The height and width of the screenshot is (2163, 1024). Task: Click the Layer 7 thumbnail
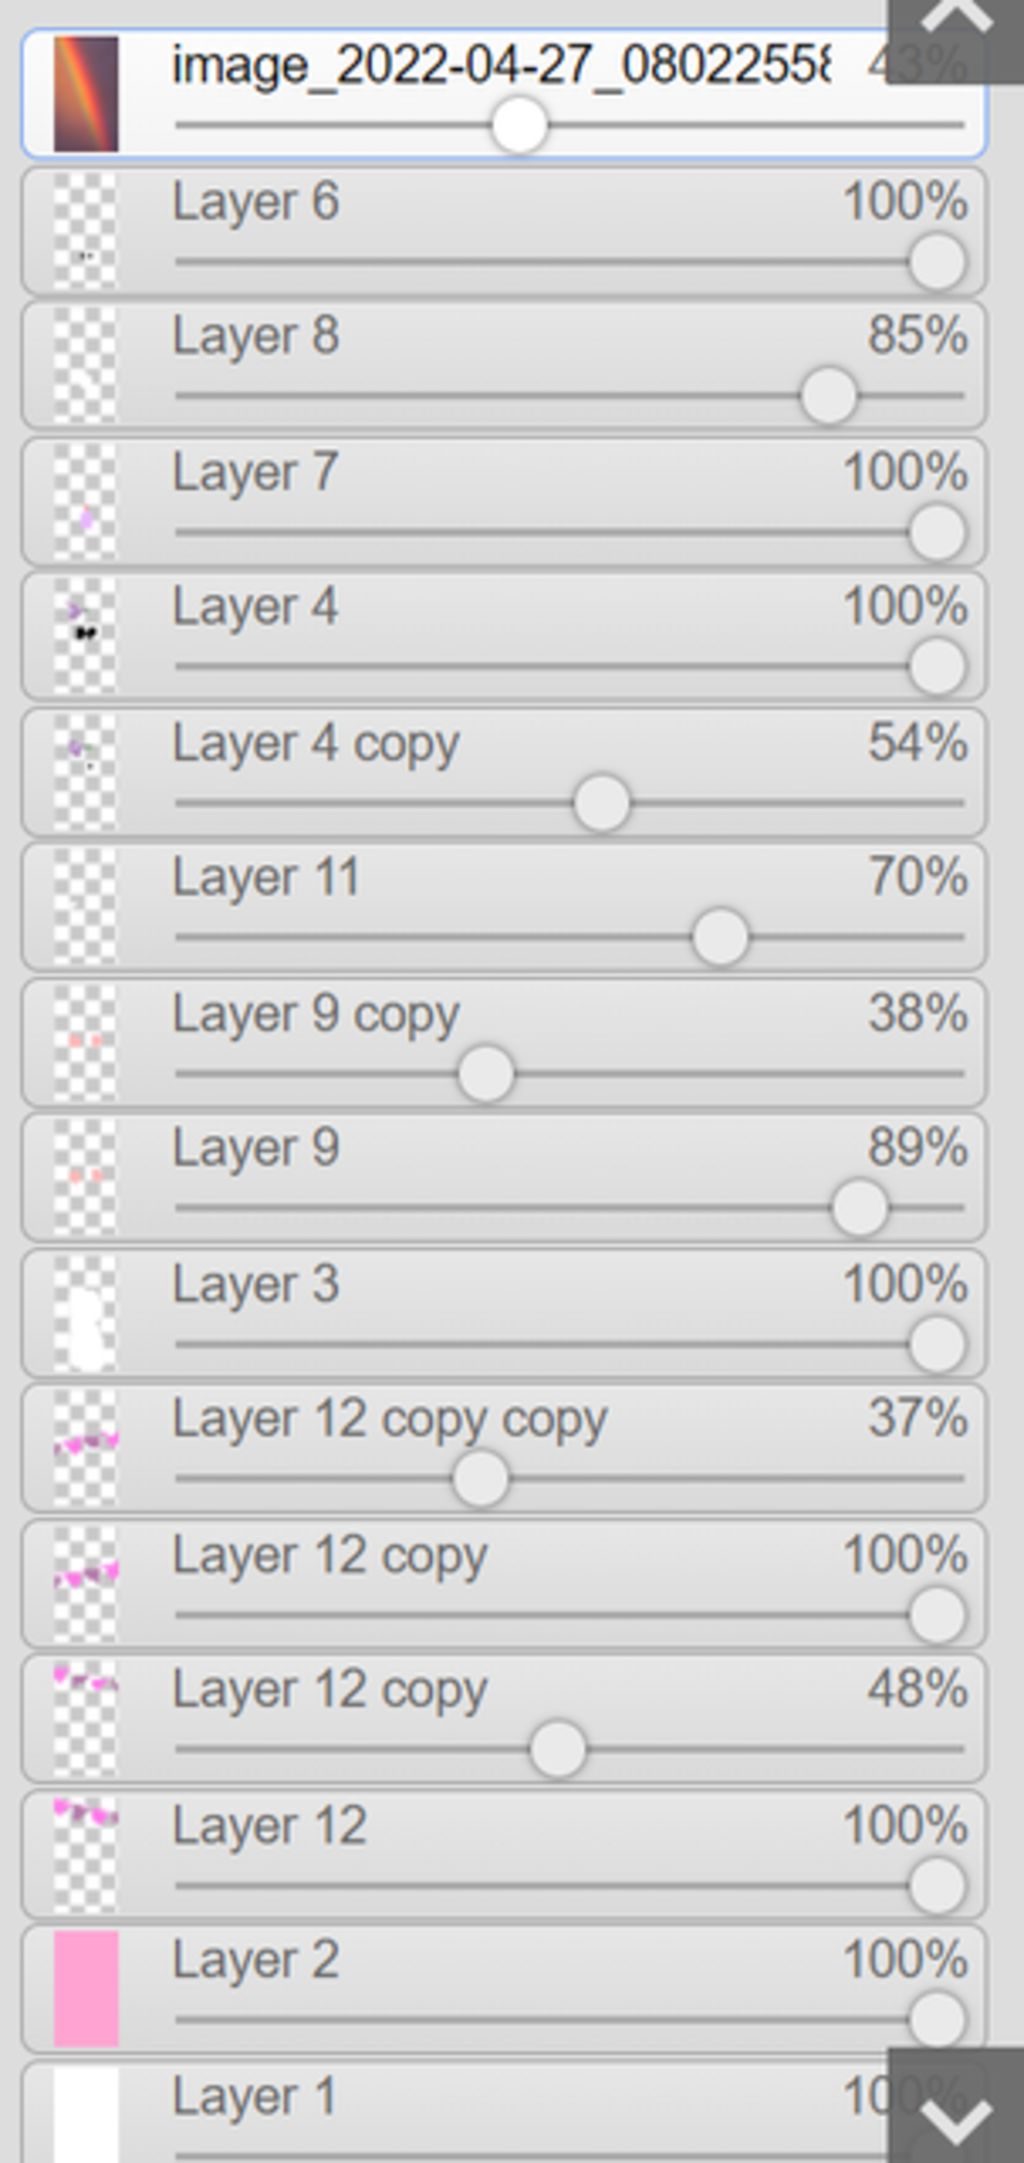pos(86,502)
